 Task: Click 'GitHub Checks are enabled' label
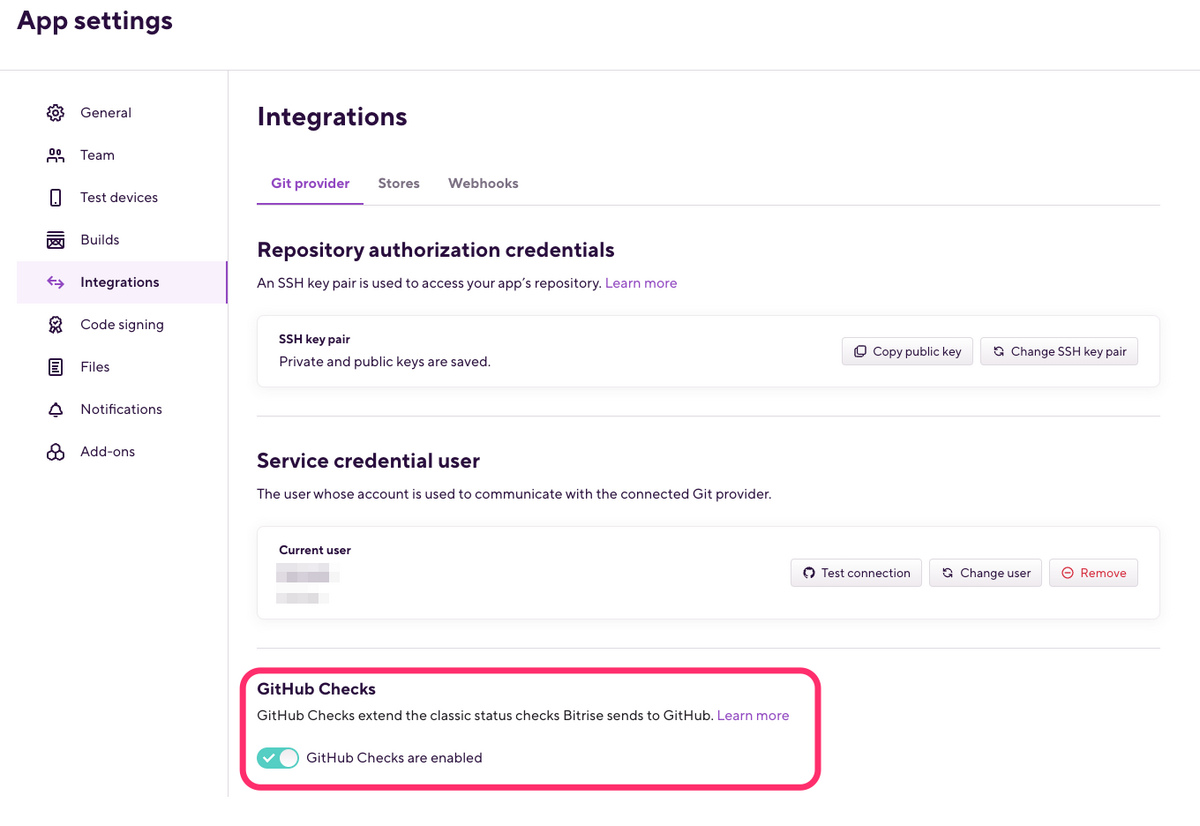coord(394,758)
